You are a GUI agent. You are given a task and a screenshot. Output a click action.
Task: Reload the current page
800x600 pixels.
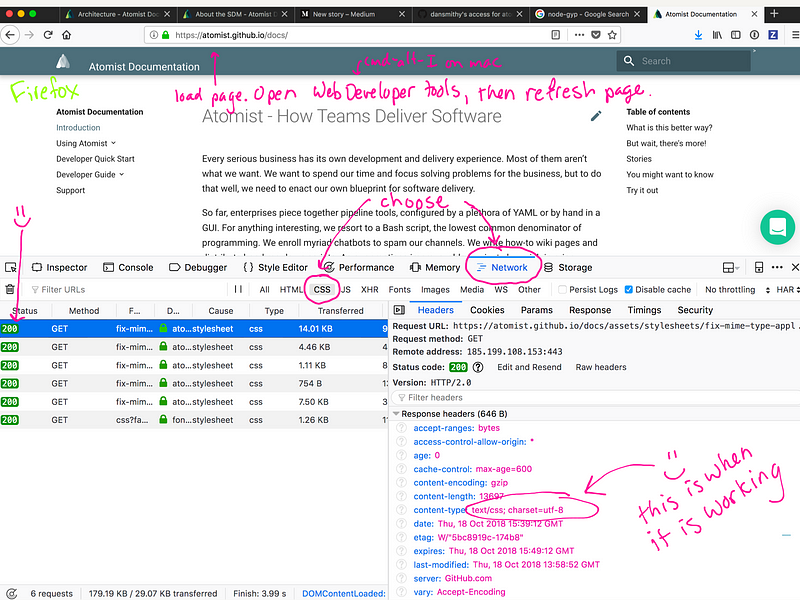point(48,35)
